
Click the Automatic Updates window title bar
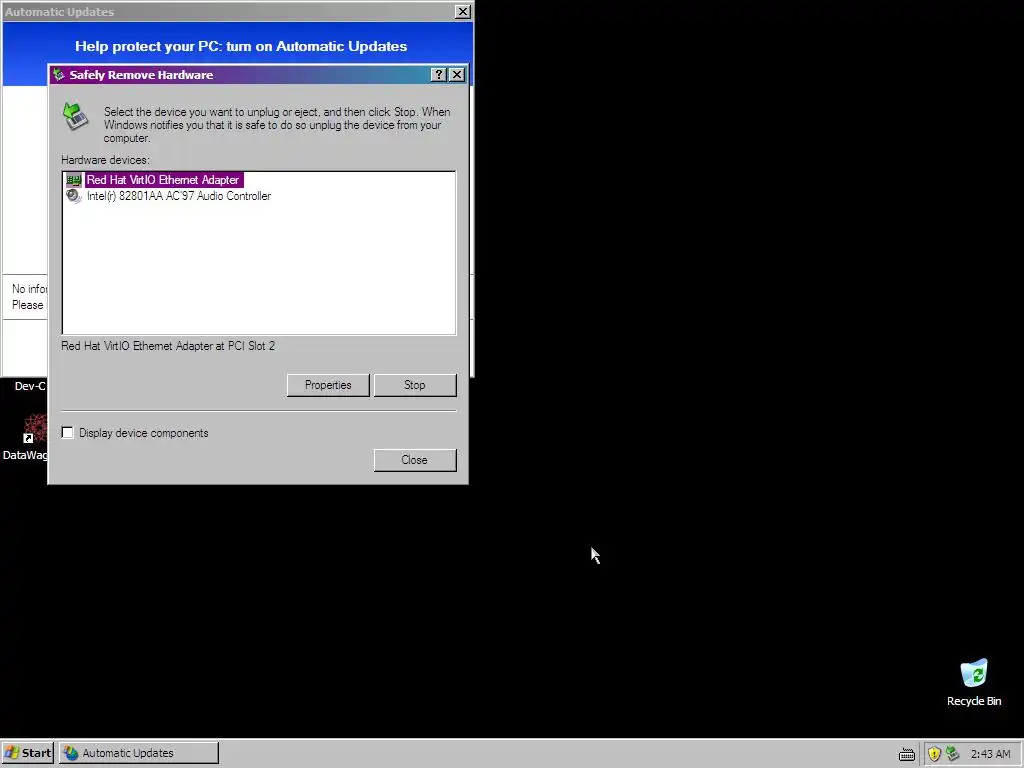(229, 12)
